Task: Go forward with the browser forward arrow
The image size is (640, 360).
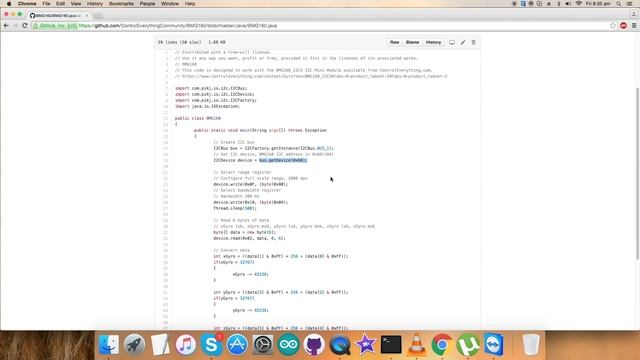Action: (x=16, y=26)
